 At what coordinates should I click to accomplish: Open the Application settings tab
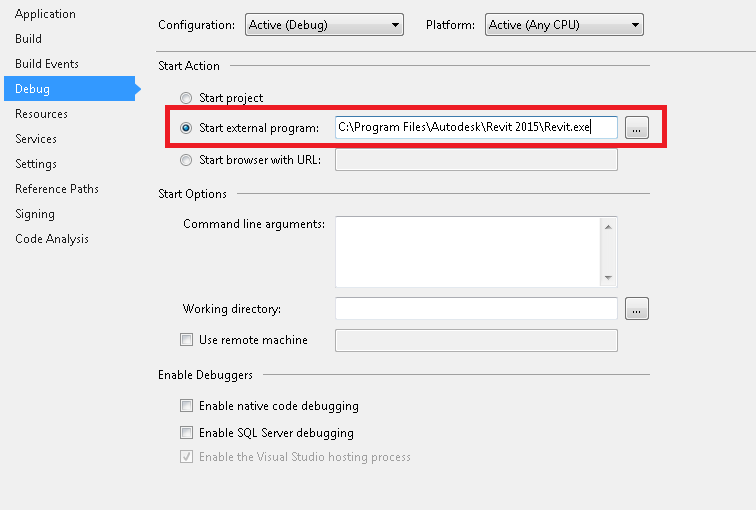[x=45, y=14]
